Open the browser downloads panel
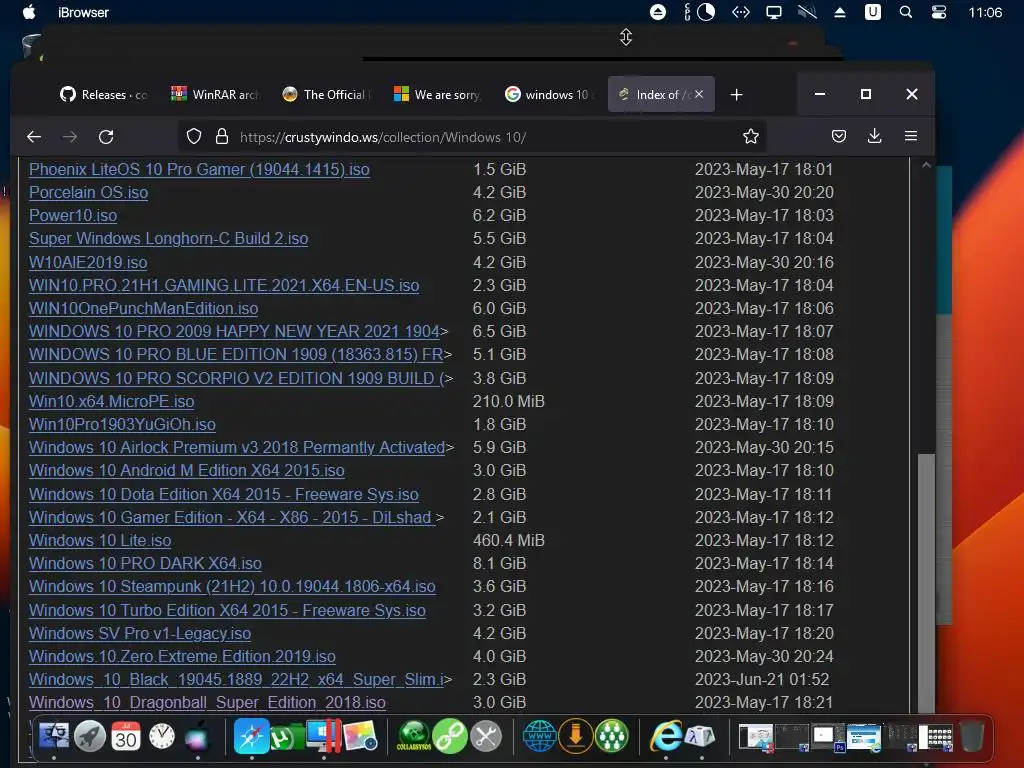 [x=874, y=136]
